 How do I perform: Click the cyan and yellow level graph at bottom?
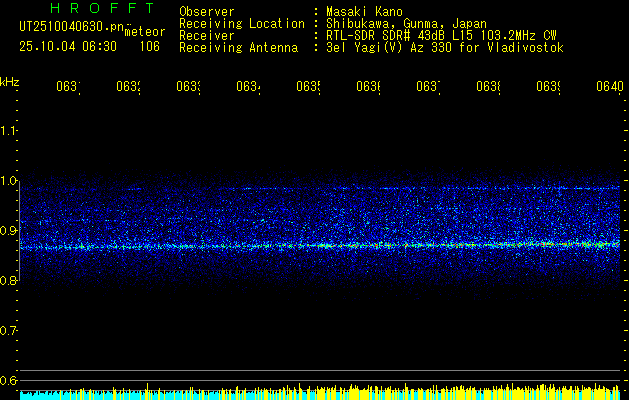point(320,392)
